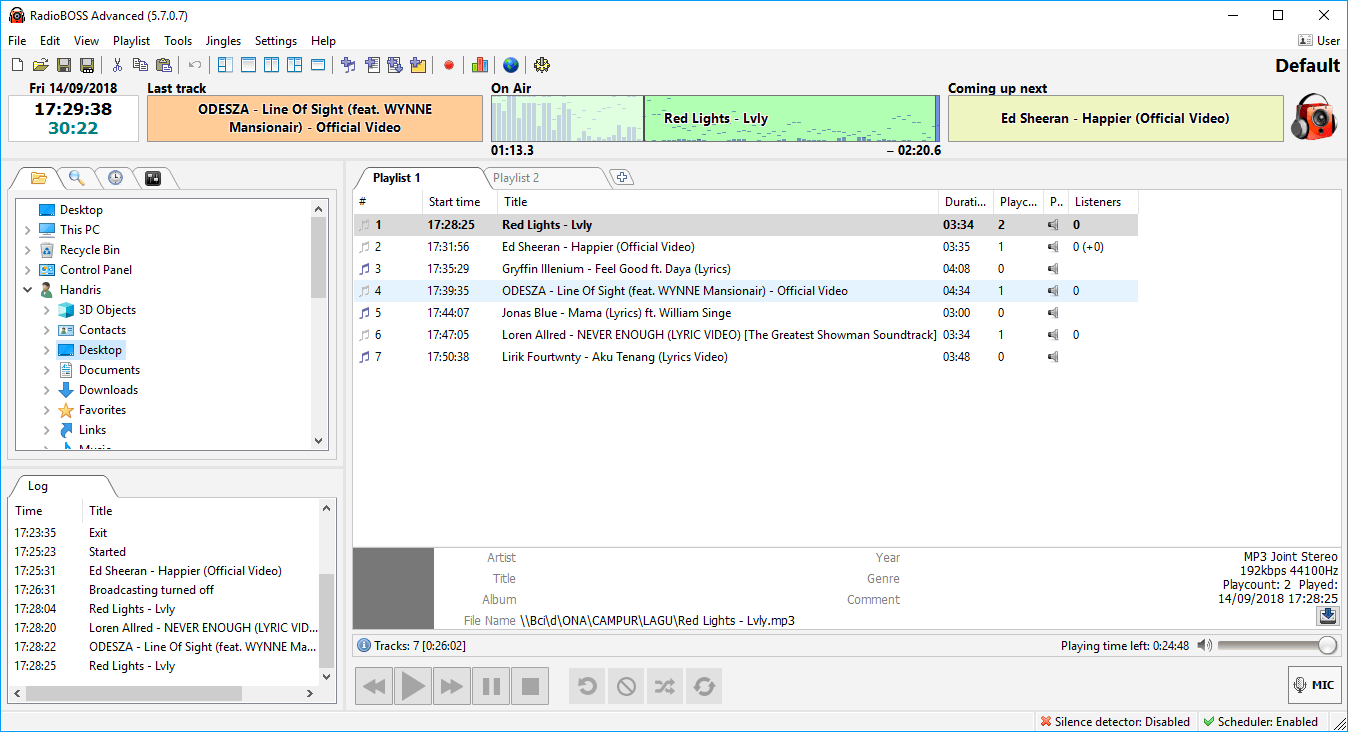The image size is (1348, 732).
Task: Add a new playlist tab with plus button
Action: [x=622, y=178]
